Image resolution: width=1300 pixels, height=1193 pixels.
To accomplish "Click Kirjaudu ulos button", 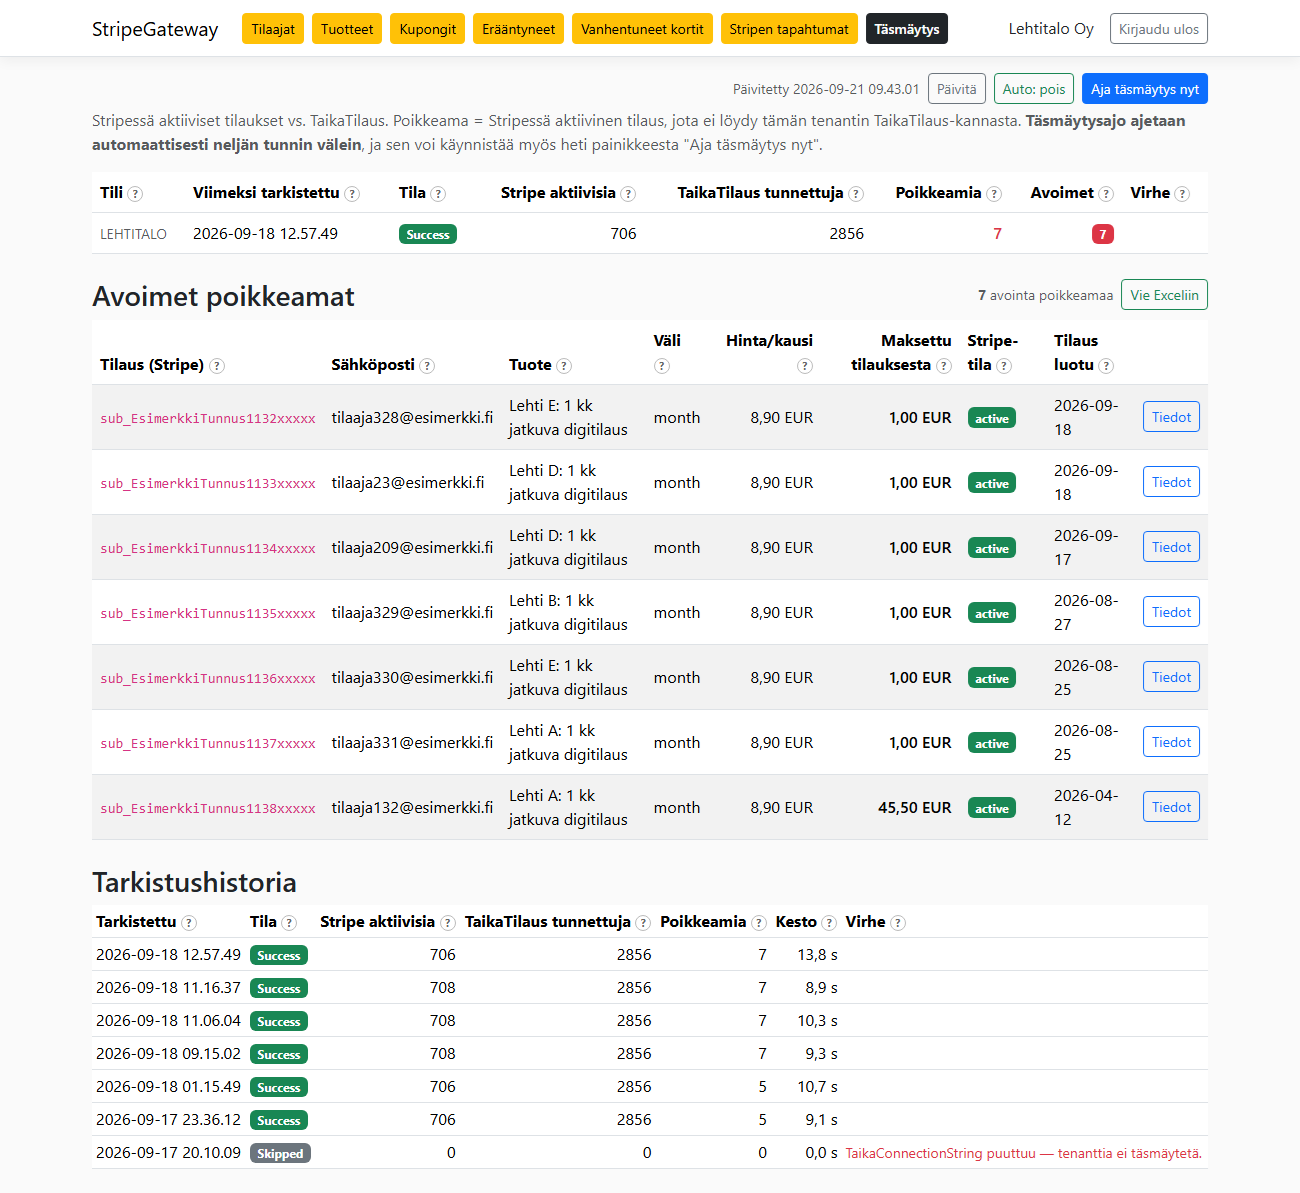I will point(1159,29).
